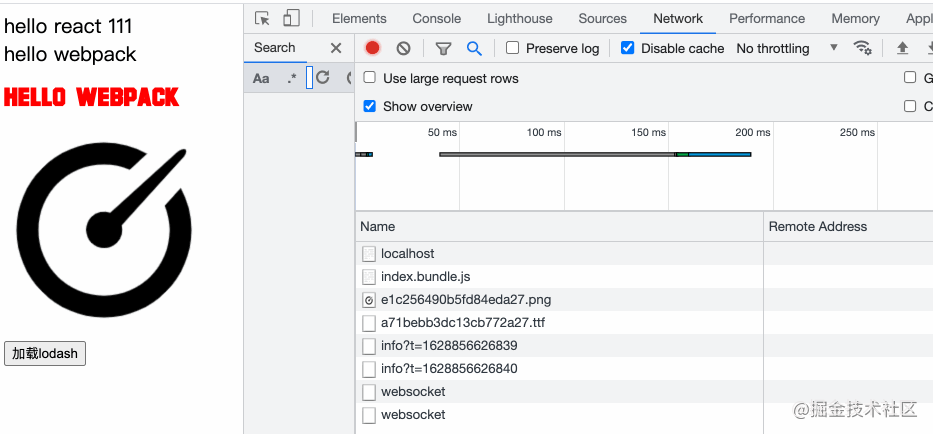Enable the Preserve log checkbox
This screenshot has width=933, height=434.
[x=512, y=48]
